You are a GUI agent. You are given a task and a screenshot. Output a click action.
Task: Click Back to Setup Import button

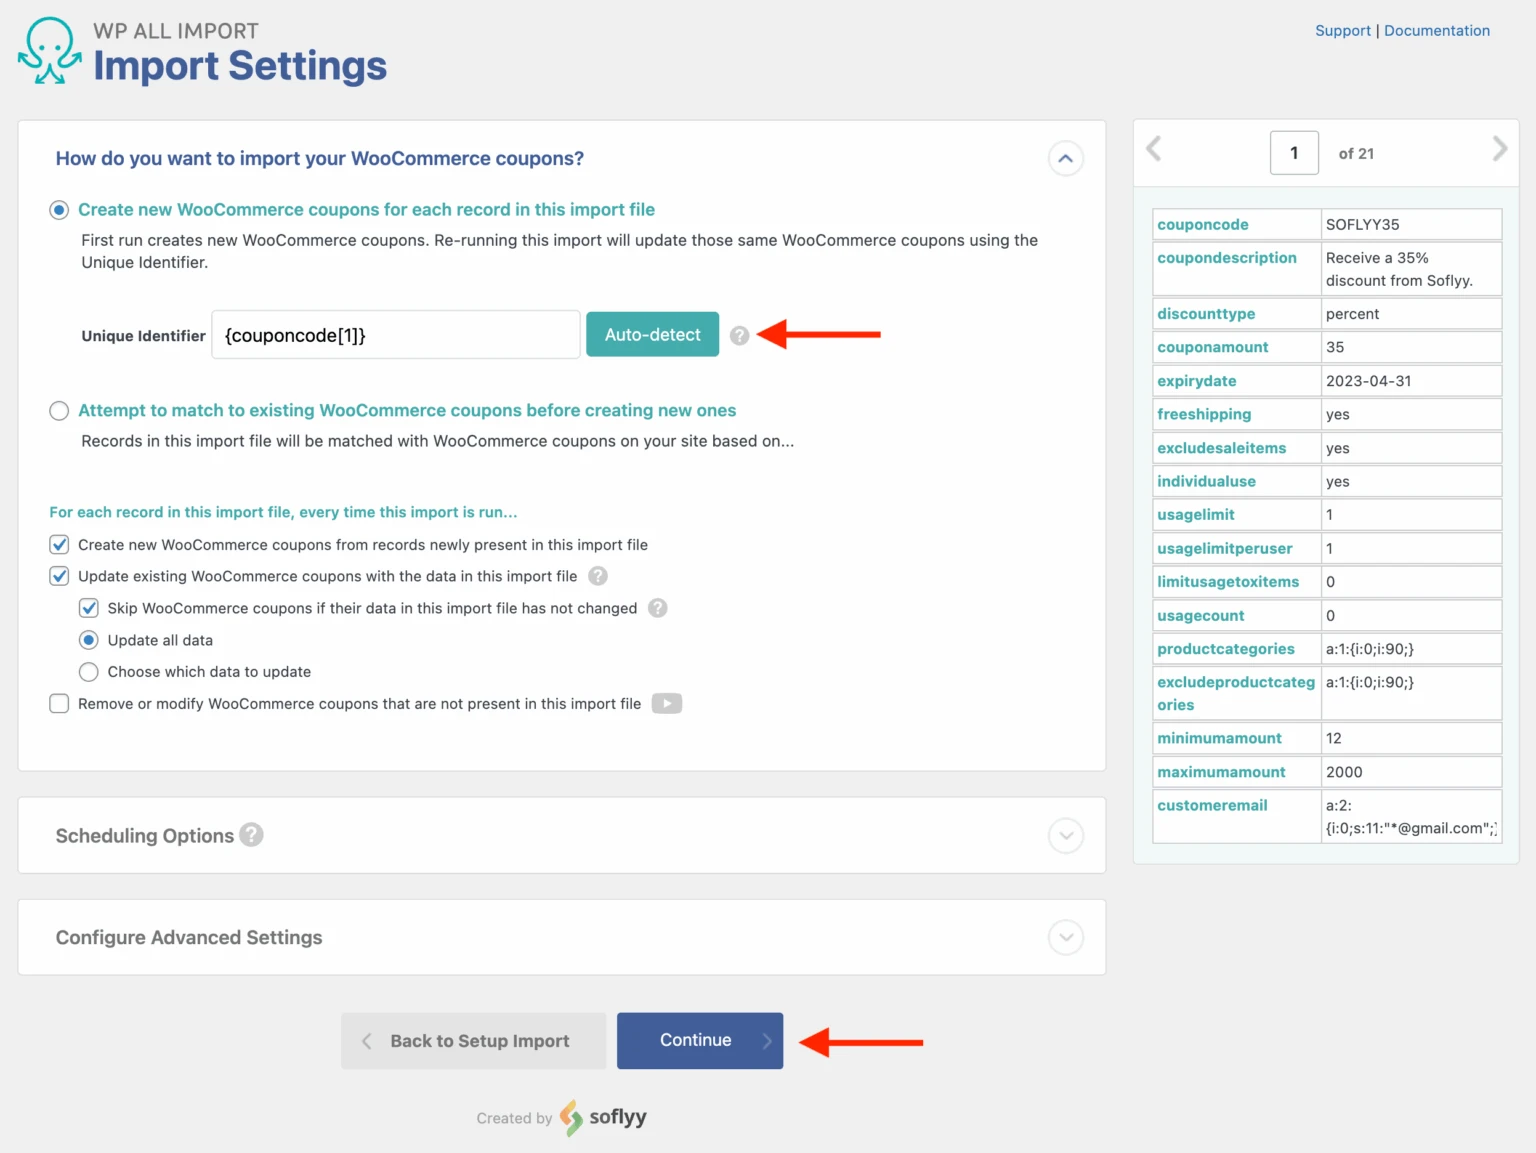pos(473,1041)
